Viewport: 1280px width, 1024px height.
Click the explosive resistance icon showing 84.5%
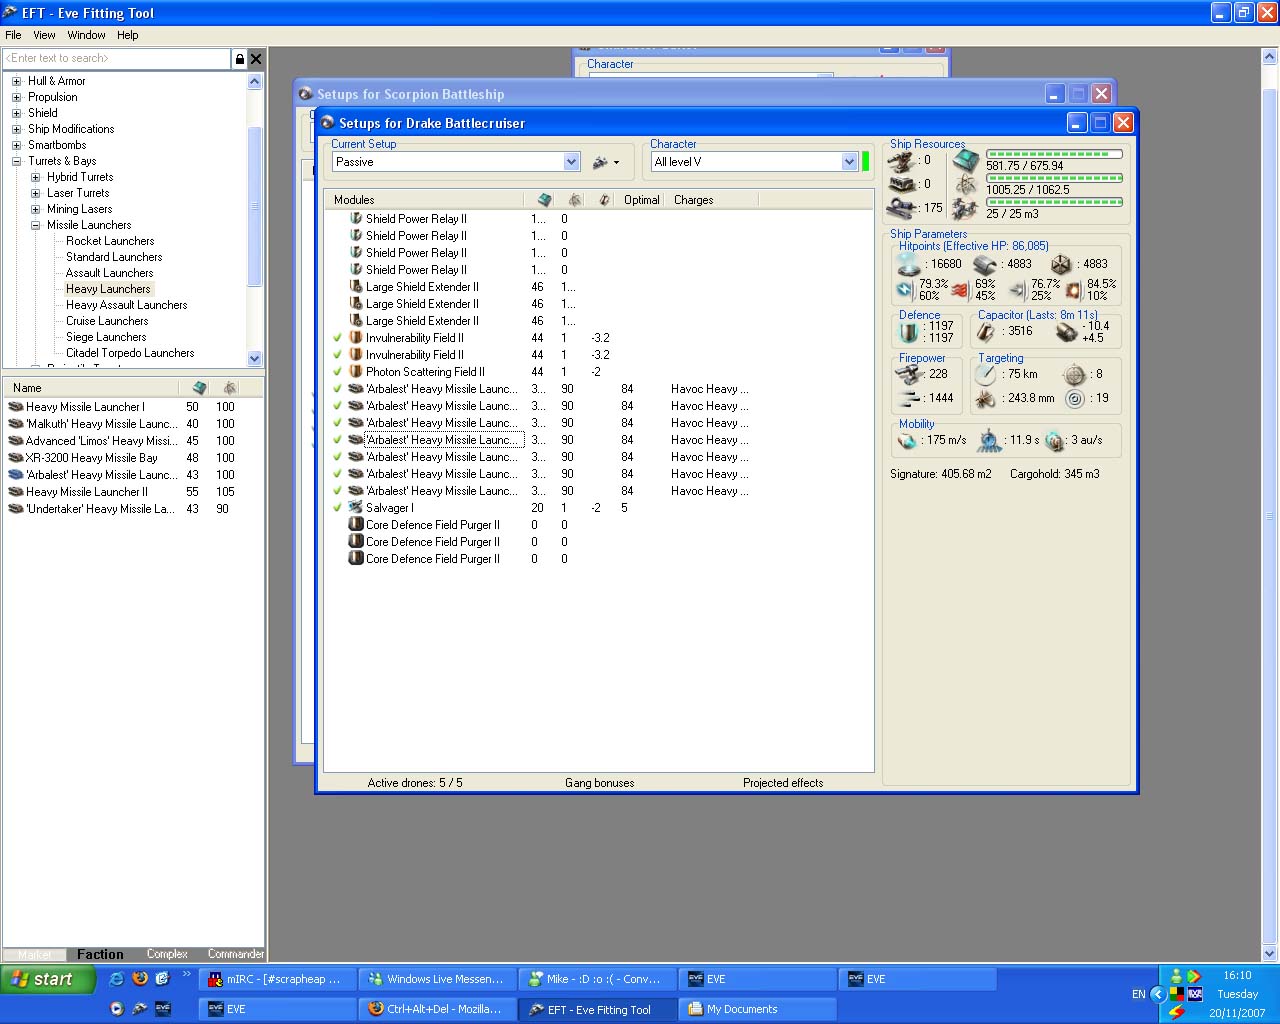pyautogui.click(x=1074, y=290)
